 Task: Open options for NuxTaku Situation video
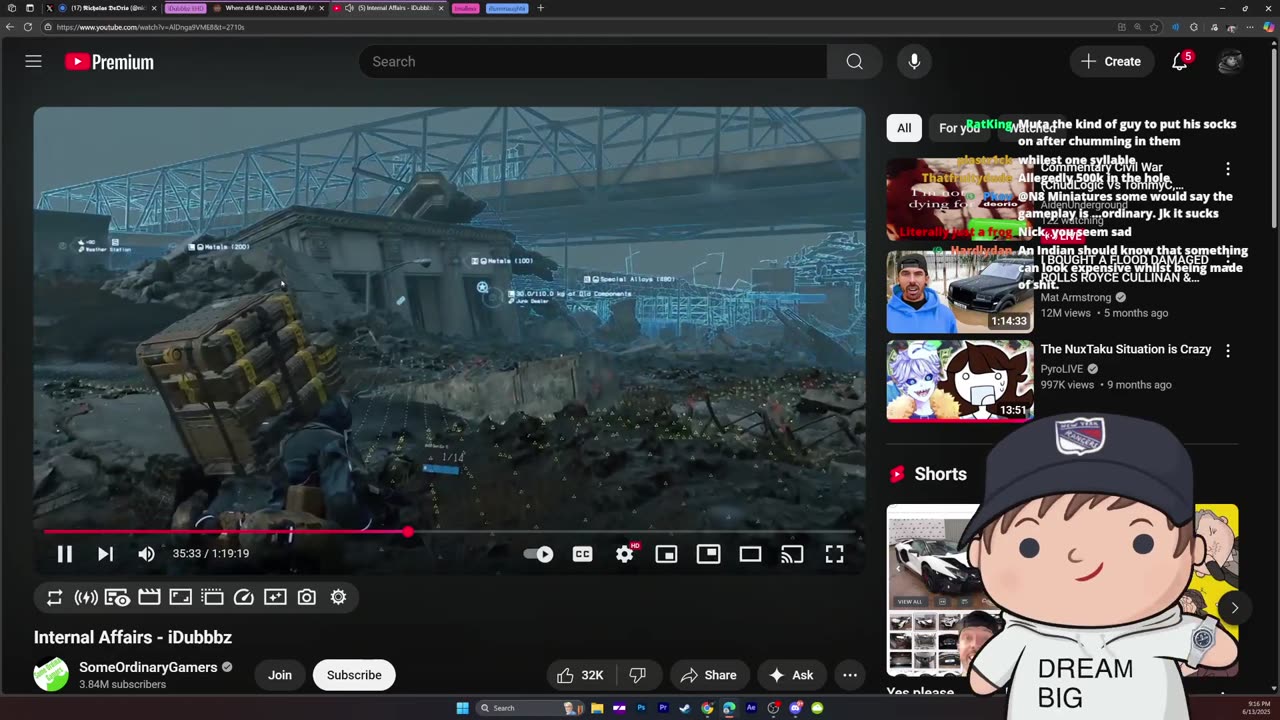[1228, 351]
